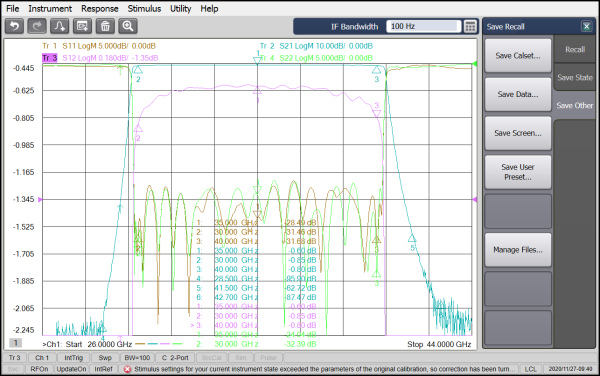Click the IF Bandwidth 100 Hz field
The image size is (600, 376).
pos(423,26)
